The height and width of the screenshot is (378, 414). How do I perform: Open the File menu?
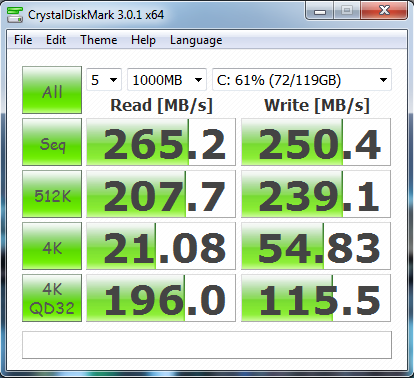[x=23, y=40]
